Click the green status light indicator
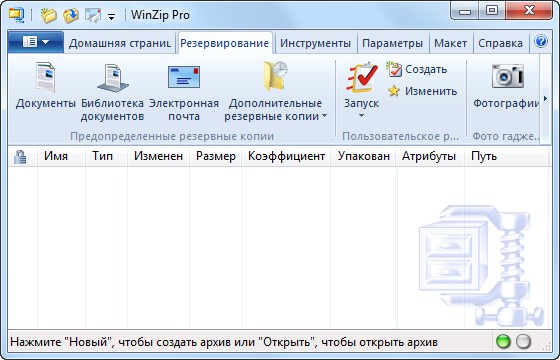The image size is (560, 360). (x=503, y=341)
